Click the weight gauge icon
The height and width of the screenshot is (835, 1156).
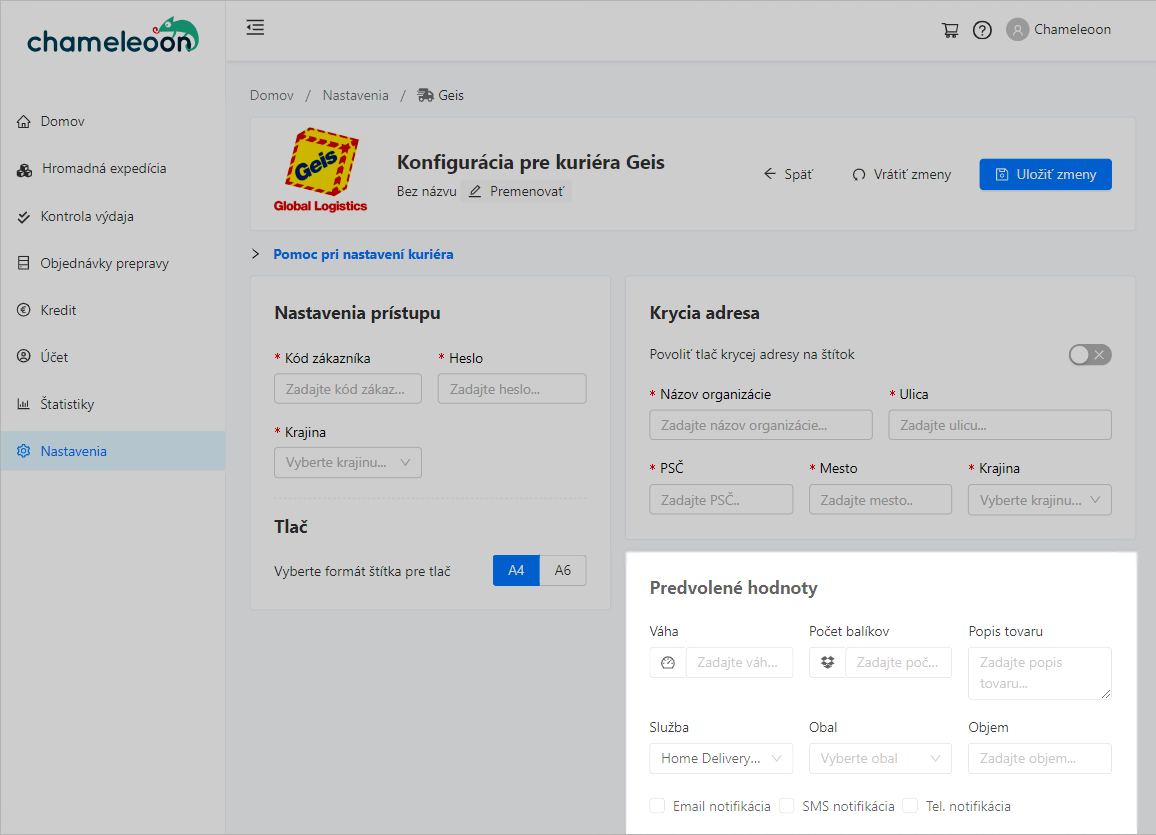pyautogui.click(x=668, y=663)
